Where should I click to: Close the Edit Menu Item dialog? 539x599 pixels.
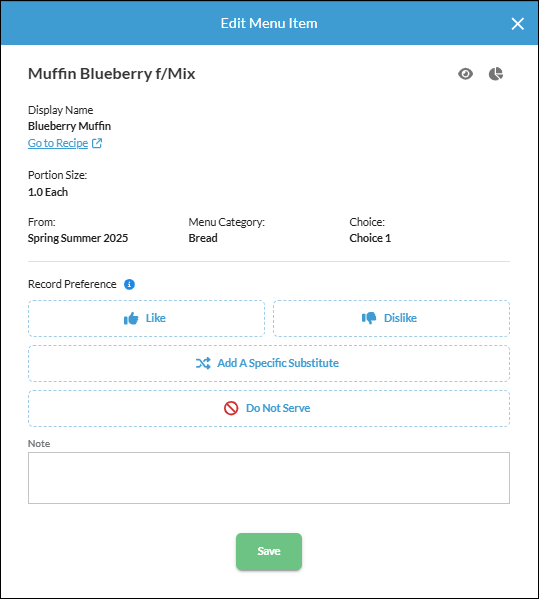pyautogui.click(x=518, y=24)
